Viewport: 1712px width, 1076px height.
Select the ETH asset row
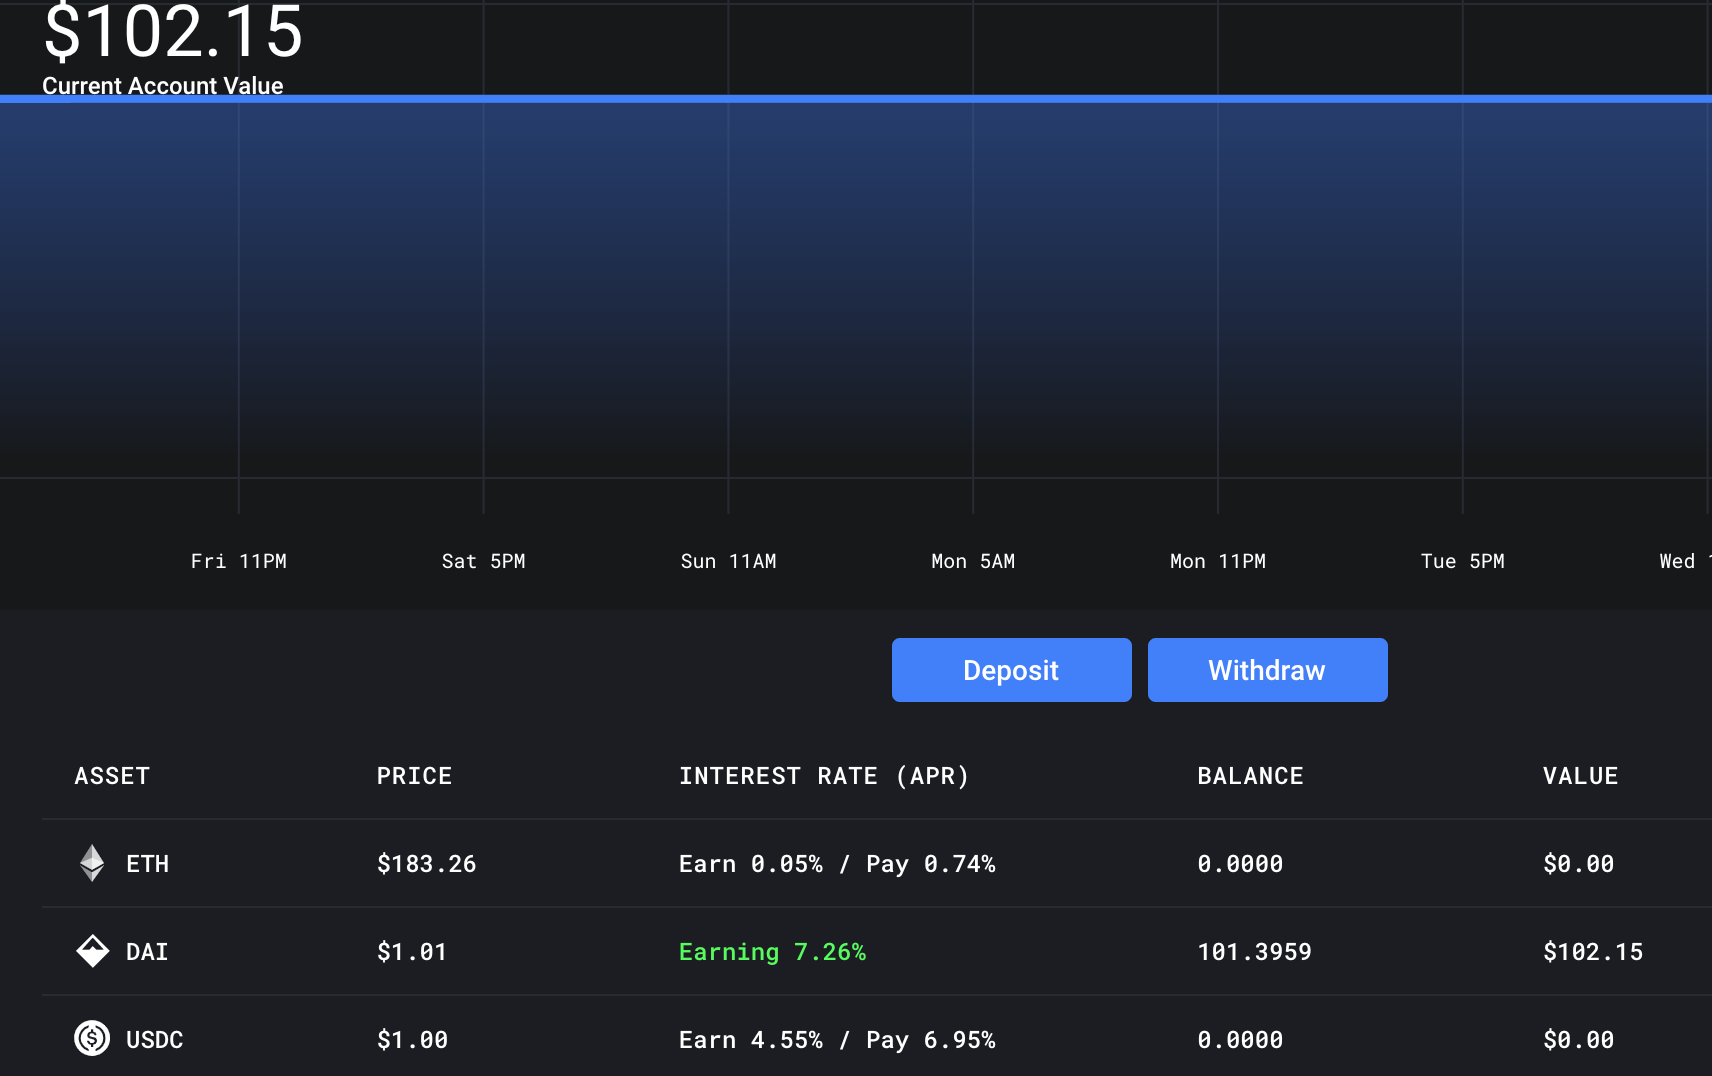pos(877,863)
